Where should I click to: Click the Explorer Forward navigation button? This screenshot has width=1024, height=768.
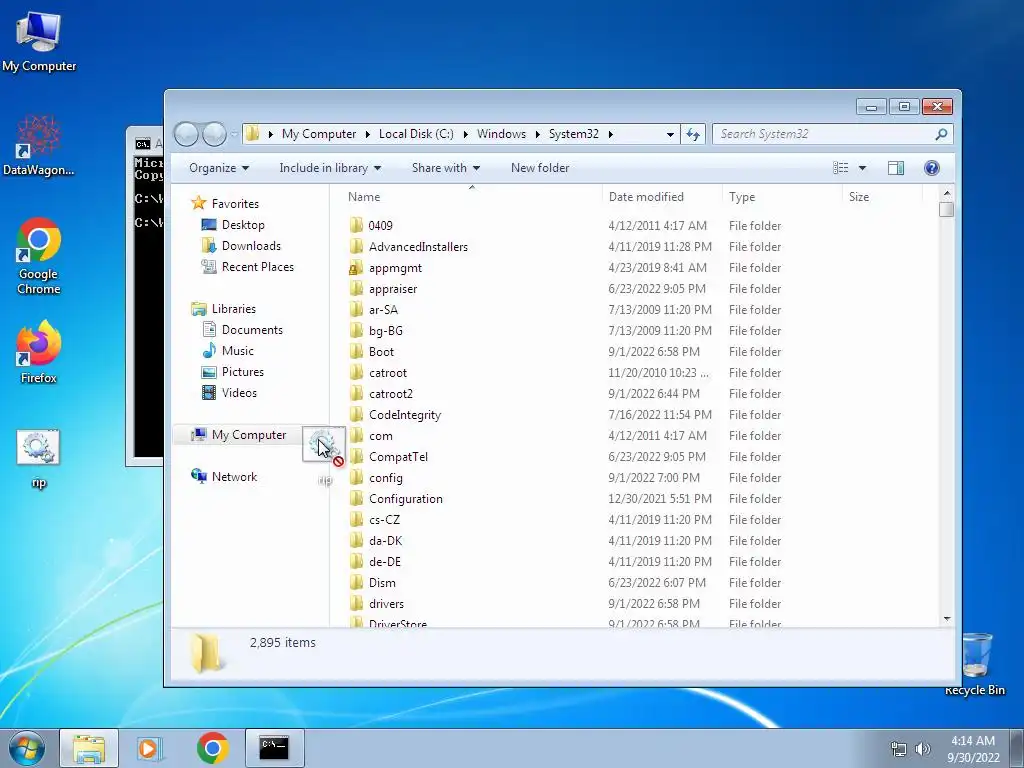[214, 134]
